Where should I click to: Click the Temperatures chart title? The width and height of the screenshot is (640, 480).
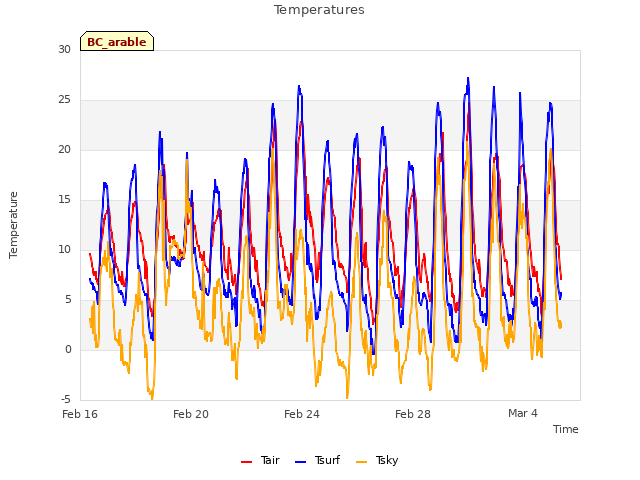[x=319, y=10]
